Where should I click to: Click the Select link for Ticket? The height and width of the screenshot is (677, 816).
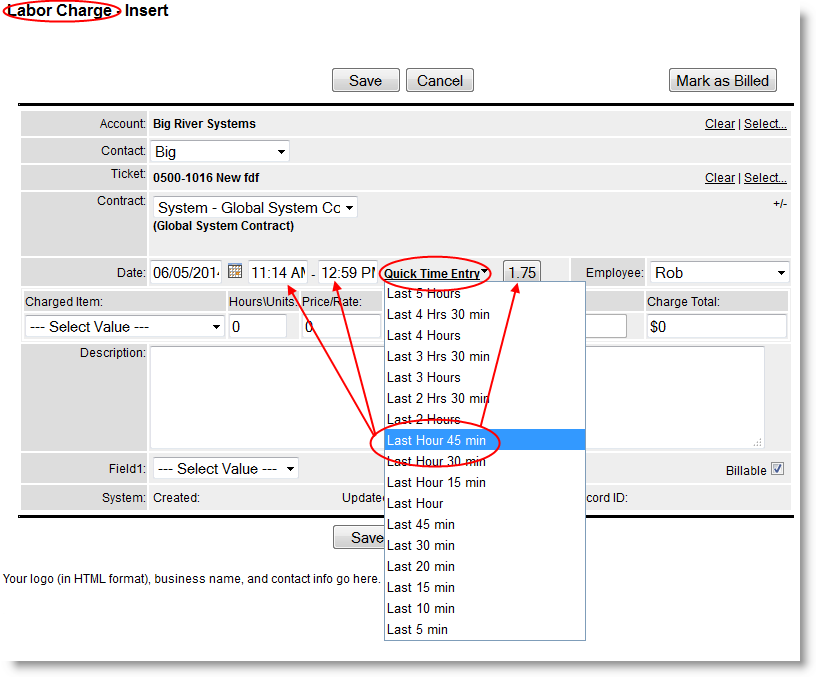coord(765,178)
